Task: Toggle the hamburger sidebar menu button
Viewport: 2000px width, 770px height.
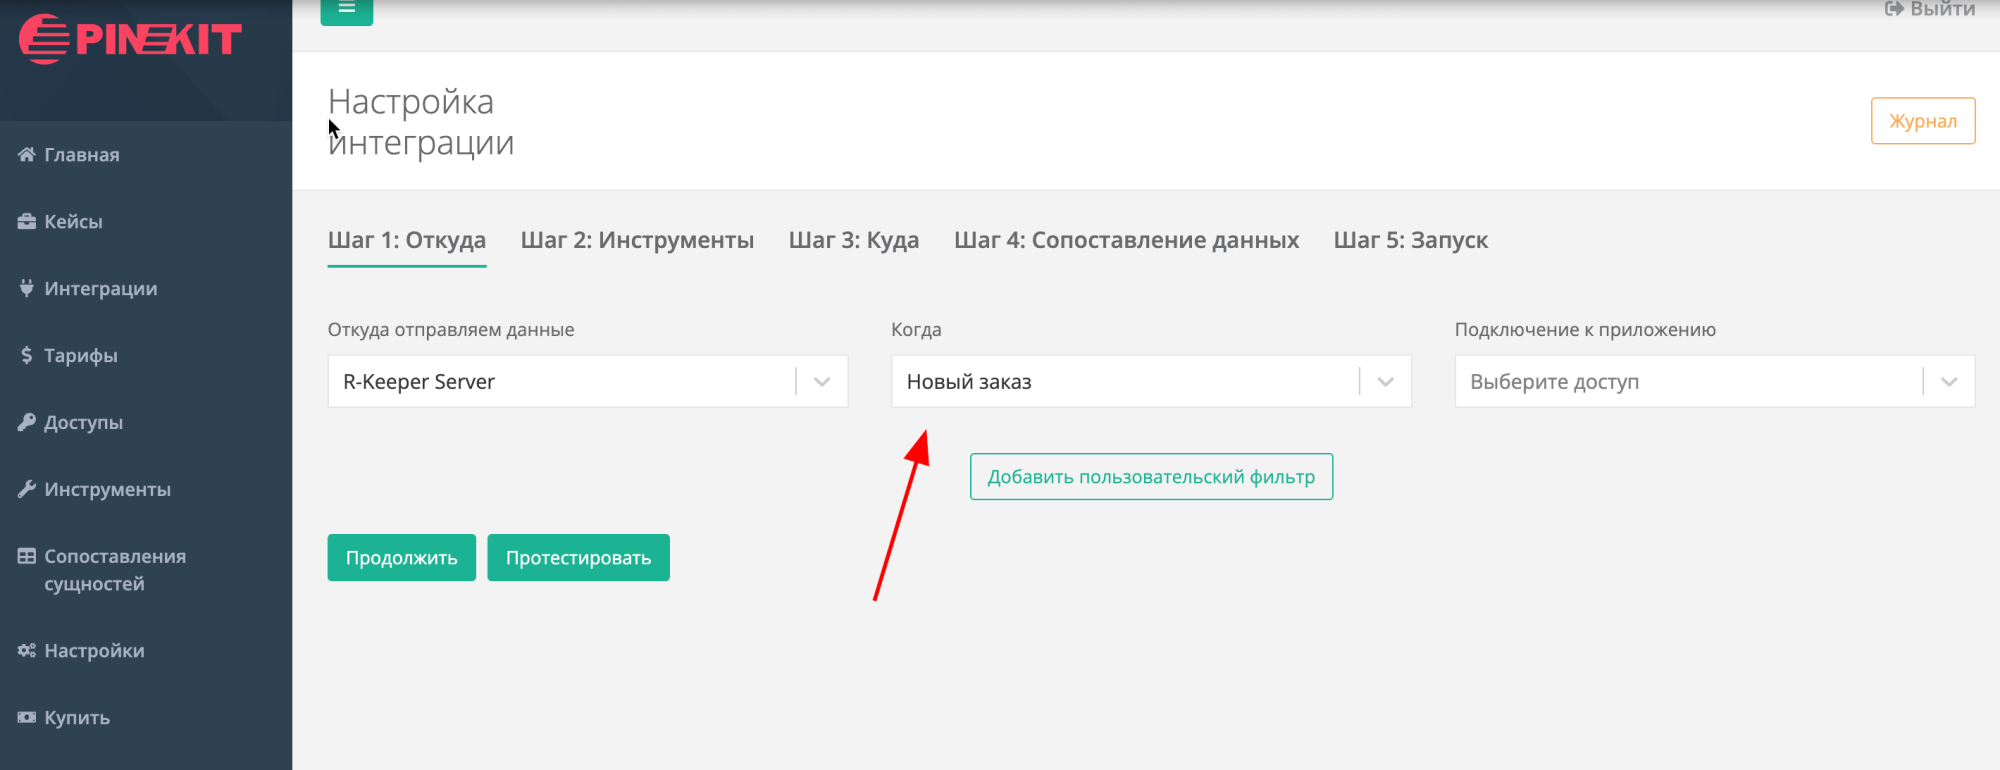Action: pyautogui.click(x=347, y=9)
